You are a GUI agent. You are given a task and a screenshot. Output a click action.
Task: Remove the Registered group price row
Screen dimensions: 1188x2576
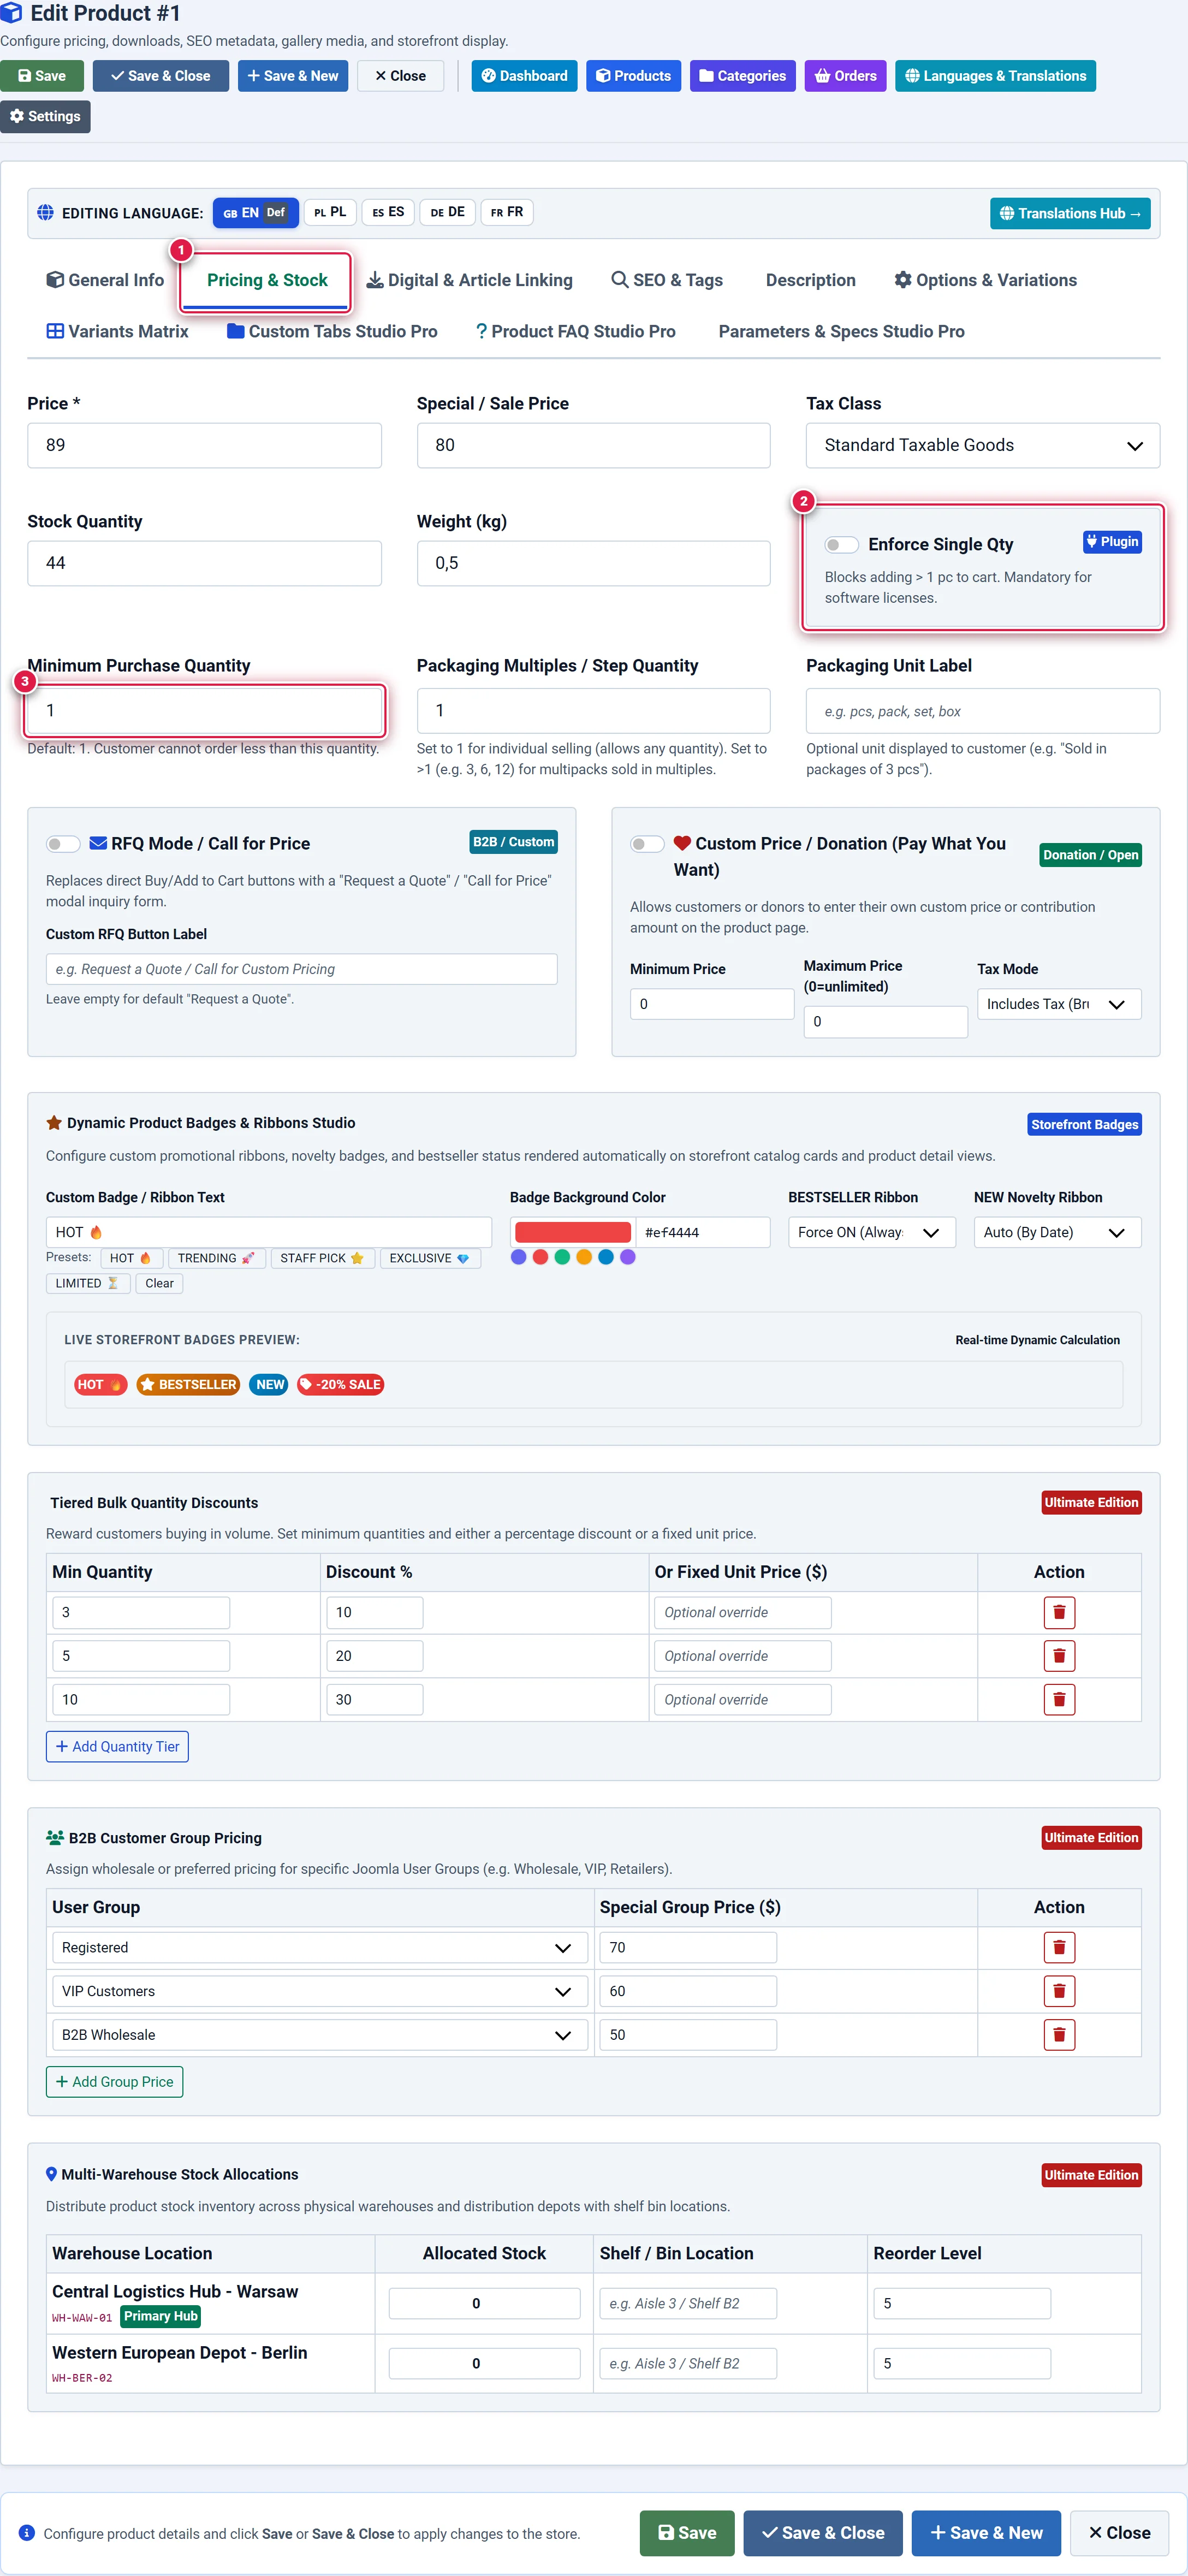[1059, 1947]
